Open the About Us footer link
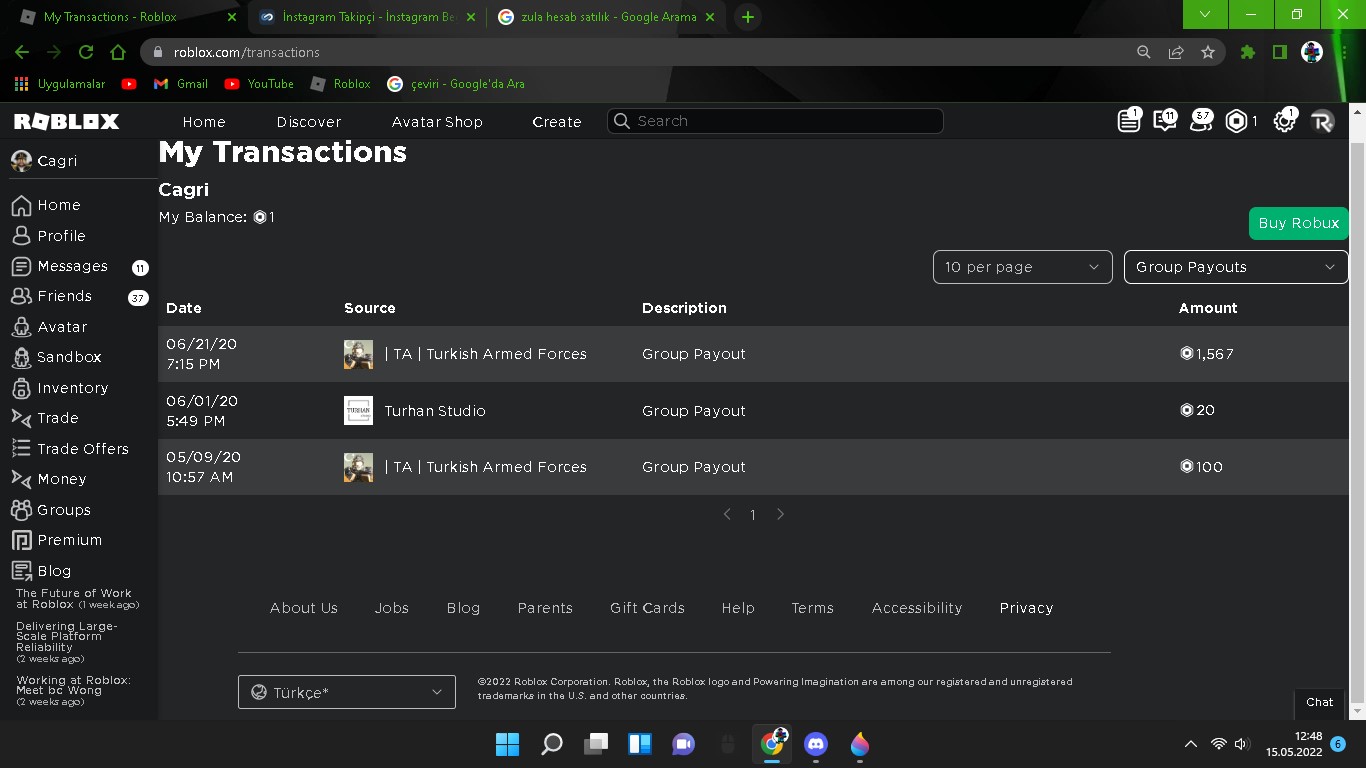This screenshot has height=768, width=1366. tap(304, 608)
